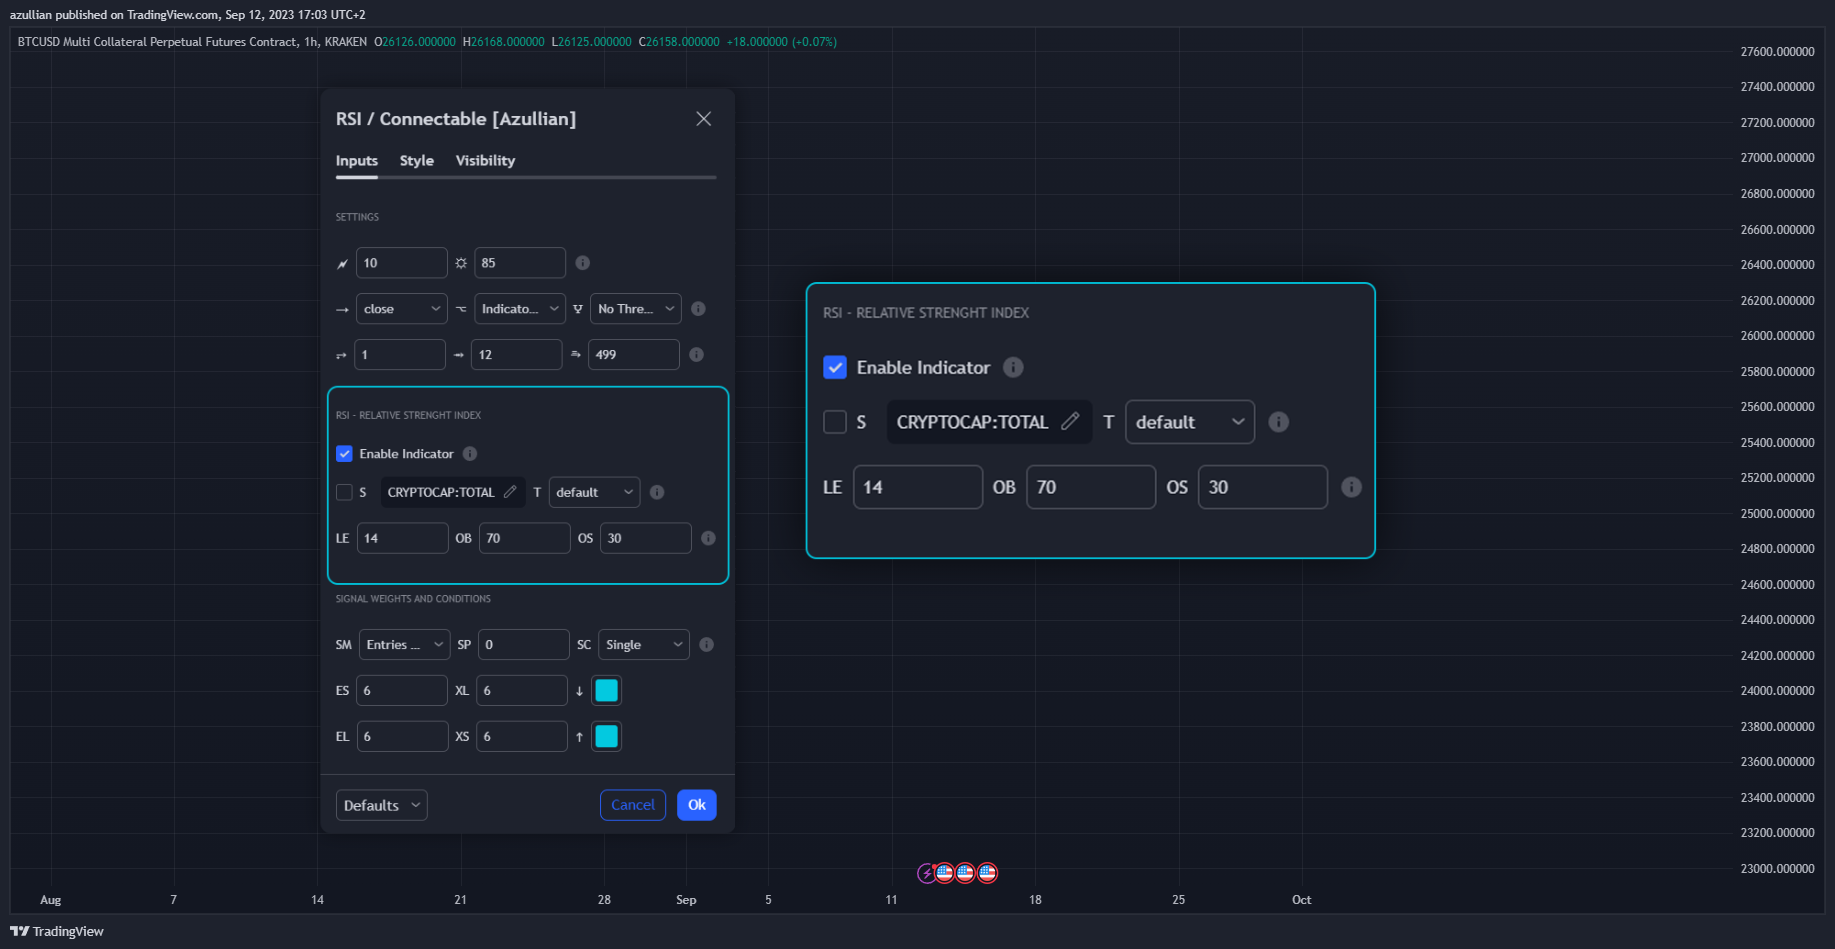Click the OS 30 field in the enlarged panel
Viewport: 1835px width, 949px height.
(1263, 487)
